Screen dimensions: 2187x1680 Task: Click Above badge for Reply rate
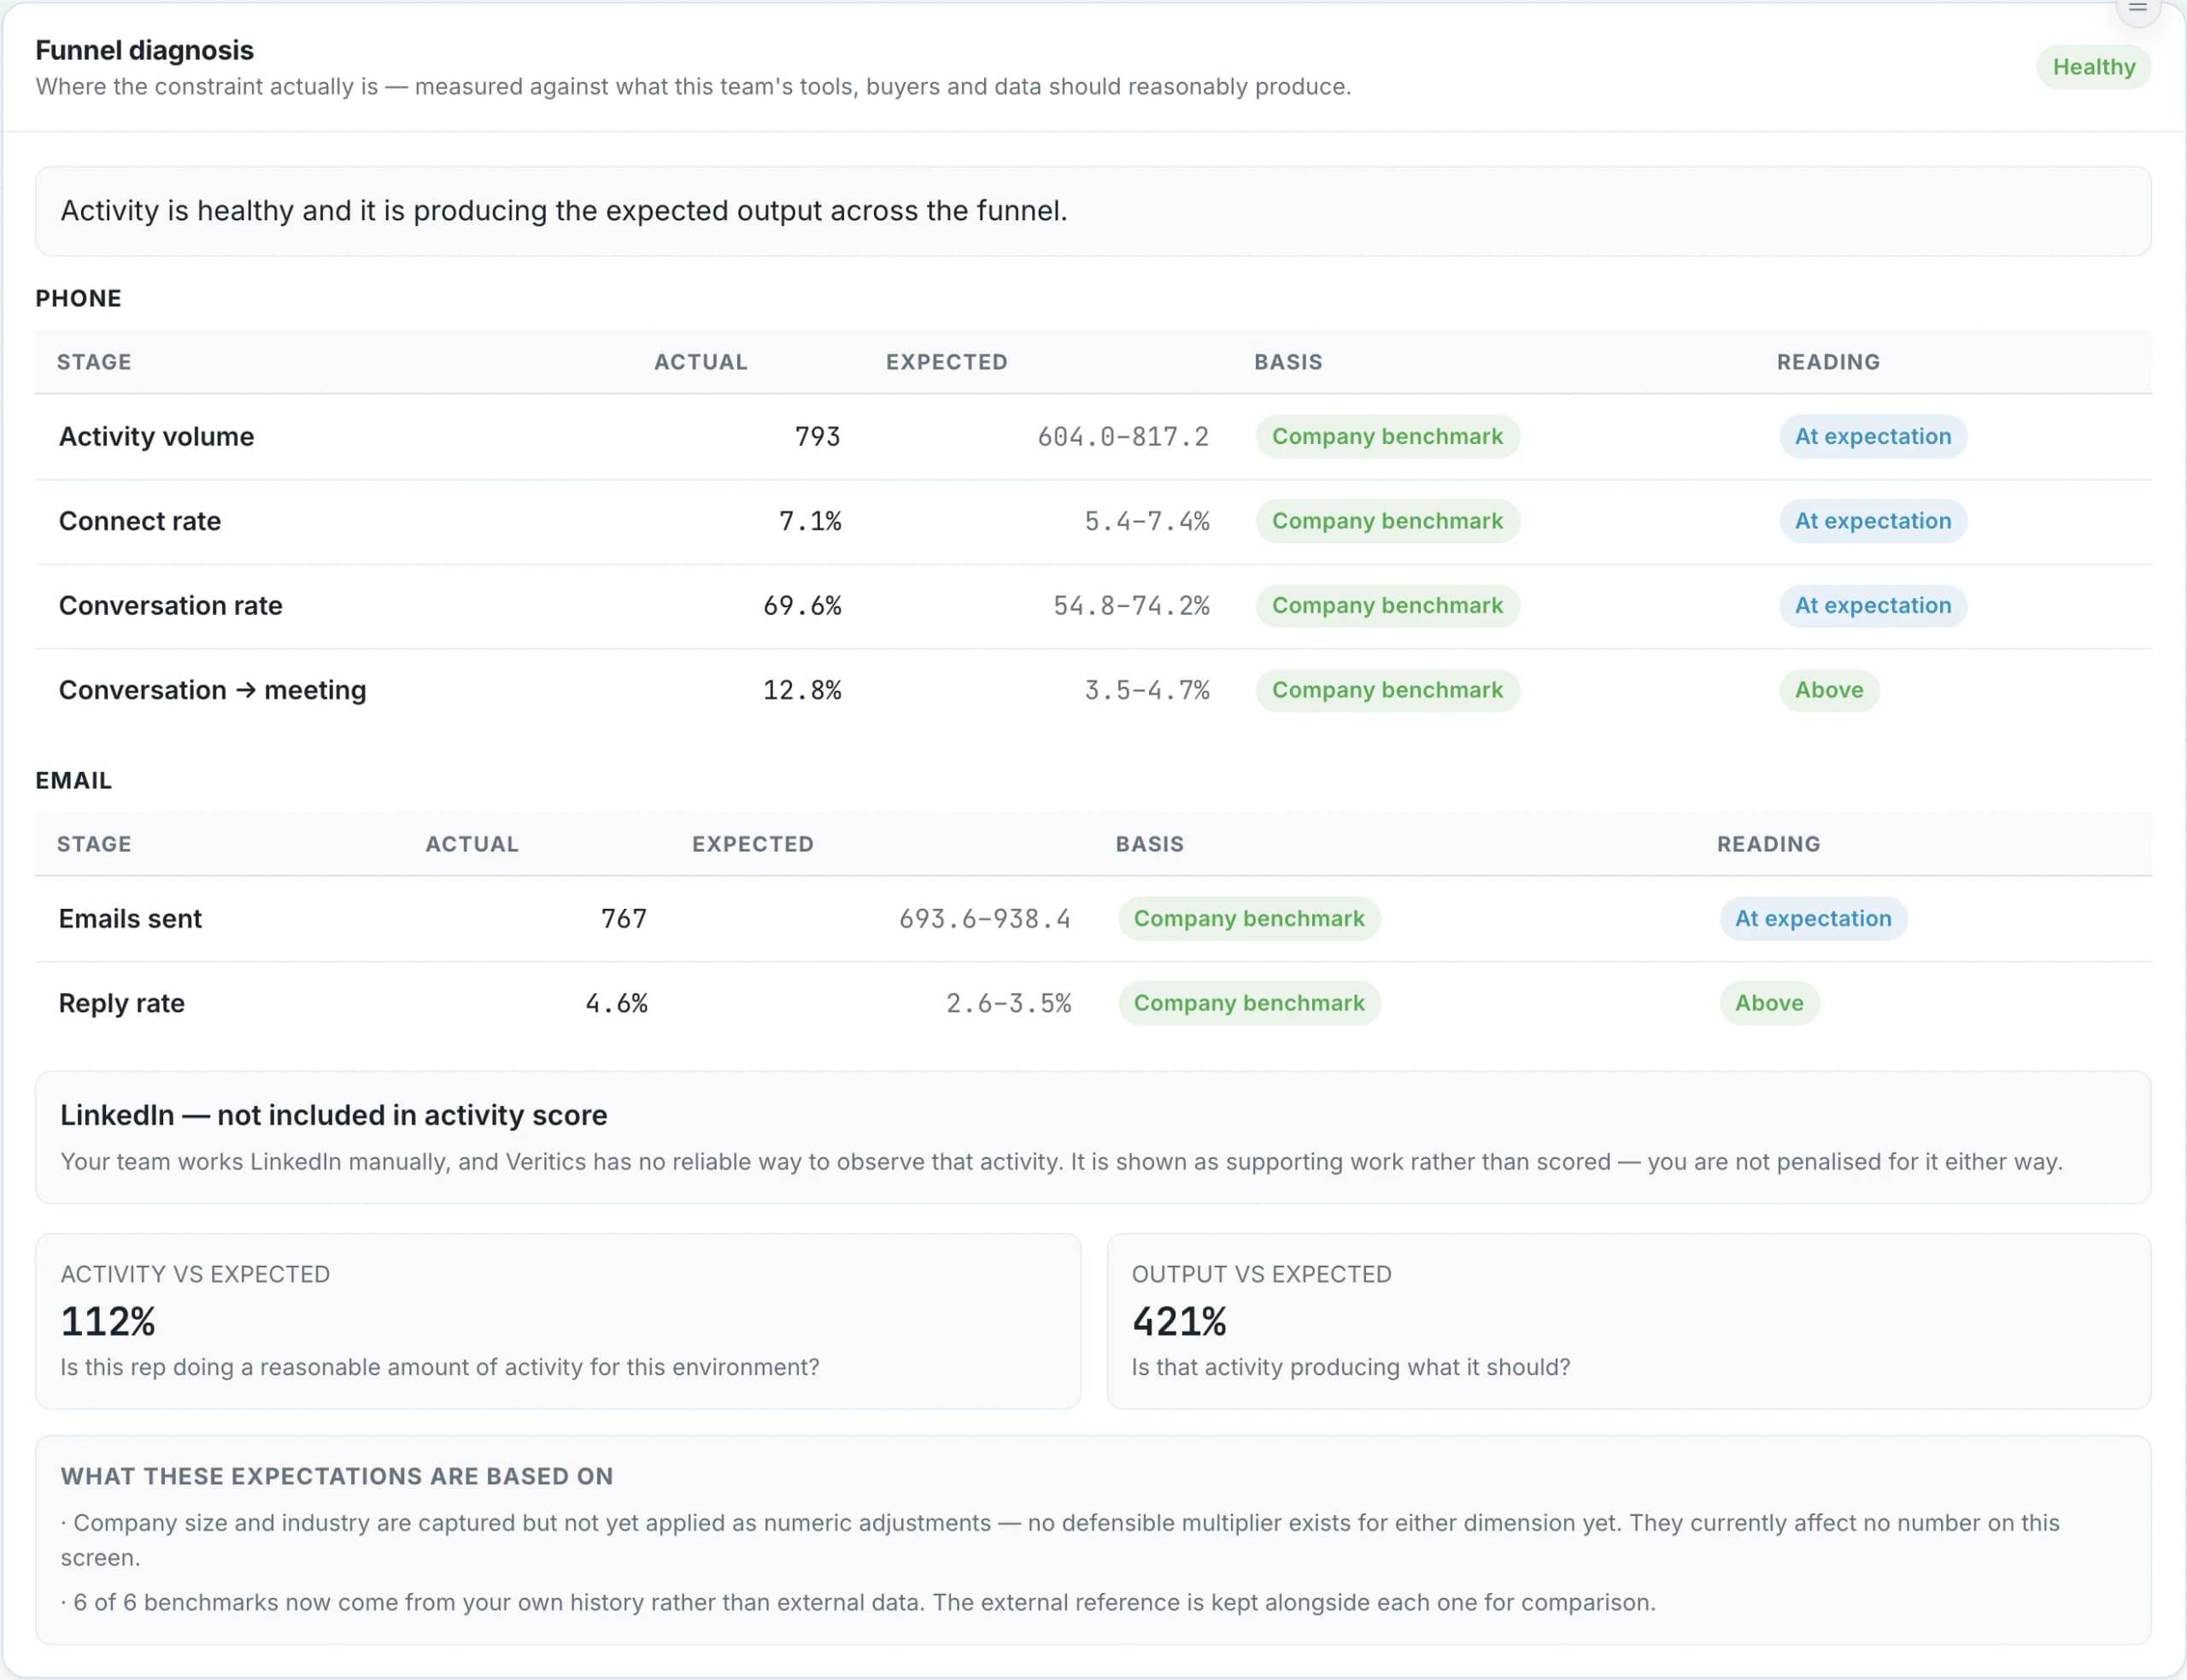point(1768,1003)
